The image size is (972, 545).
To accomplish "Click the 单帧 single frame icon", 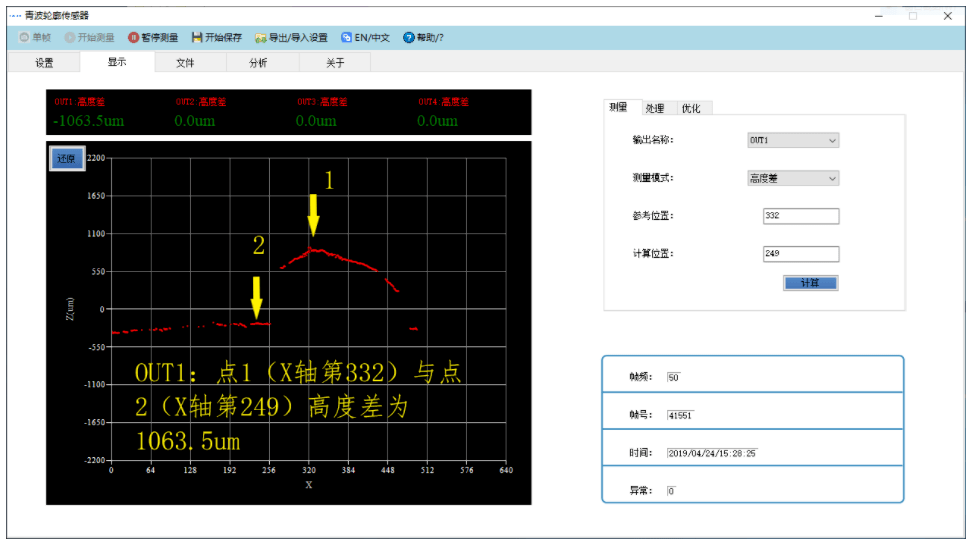I will 24,38.
